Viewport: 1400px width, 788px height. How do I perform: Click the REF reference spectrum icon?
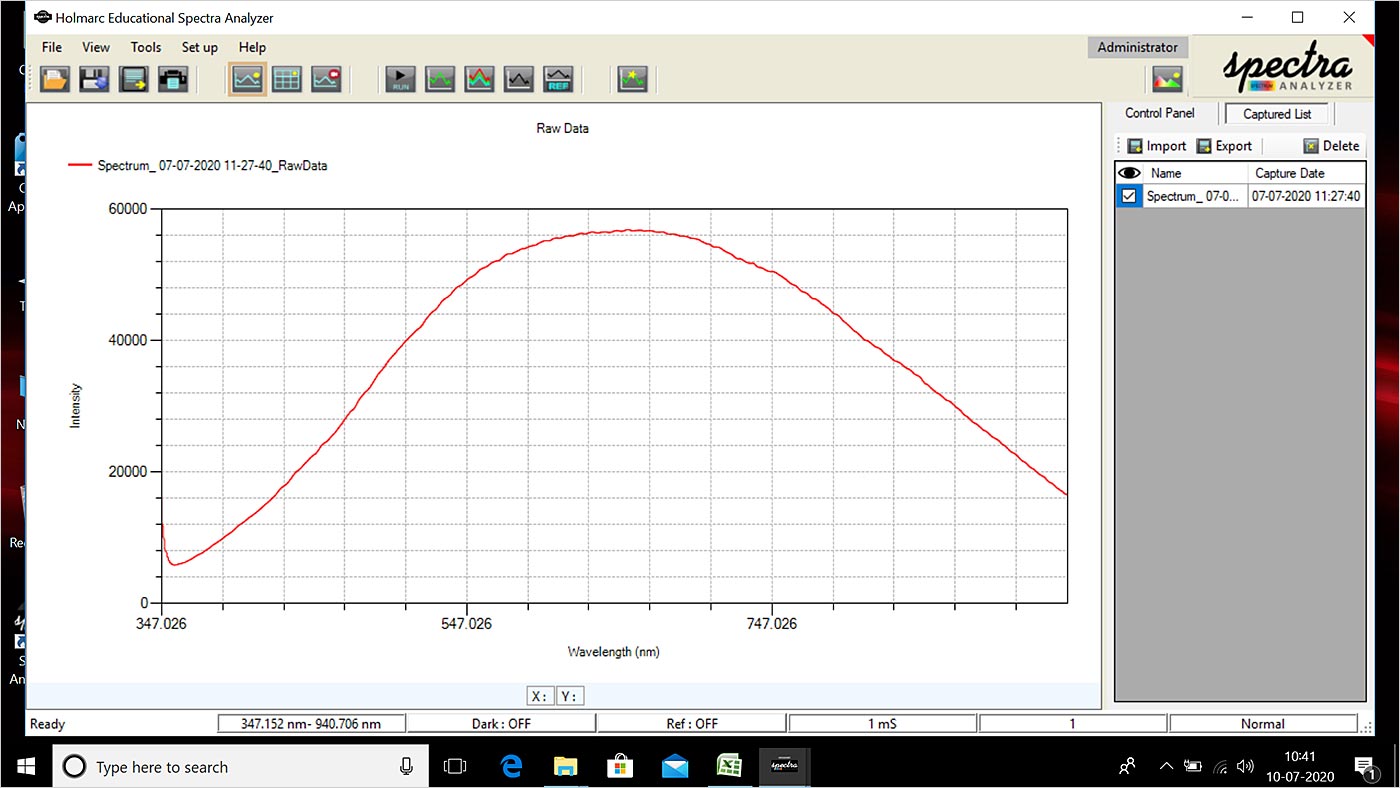click(x=558, y=79)
